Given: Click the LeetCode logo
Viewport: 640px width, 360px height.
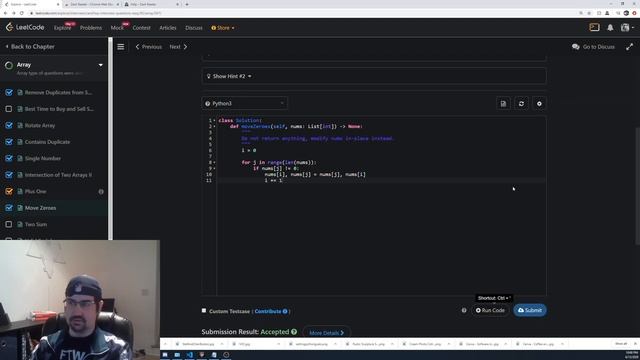Looking at the screenshot, I should click(25, 27).
